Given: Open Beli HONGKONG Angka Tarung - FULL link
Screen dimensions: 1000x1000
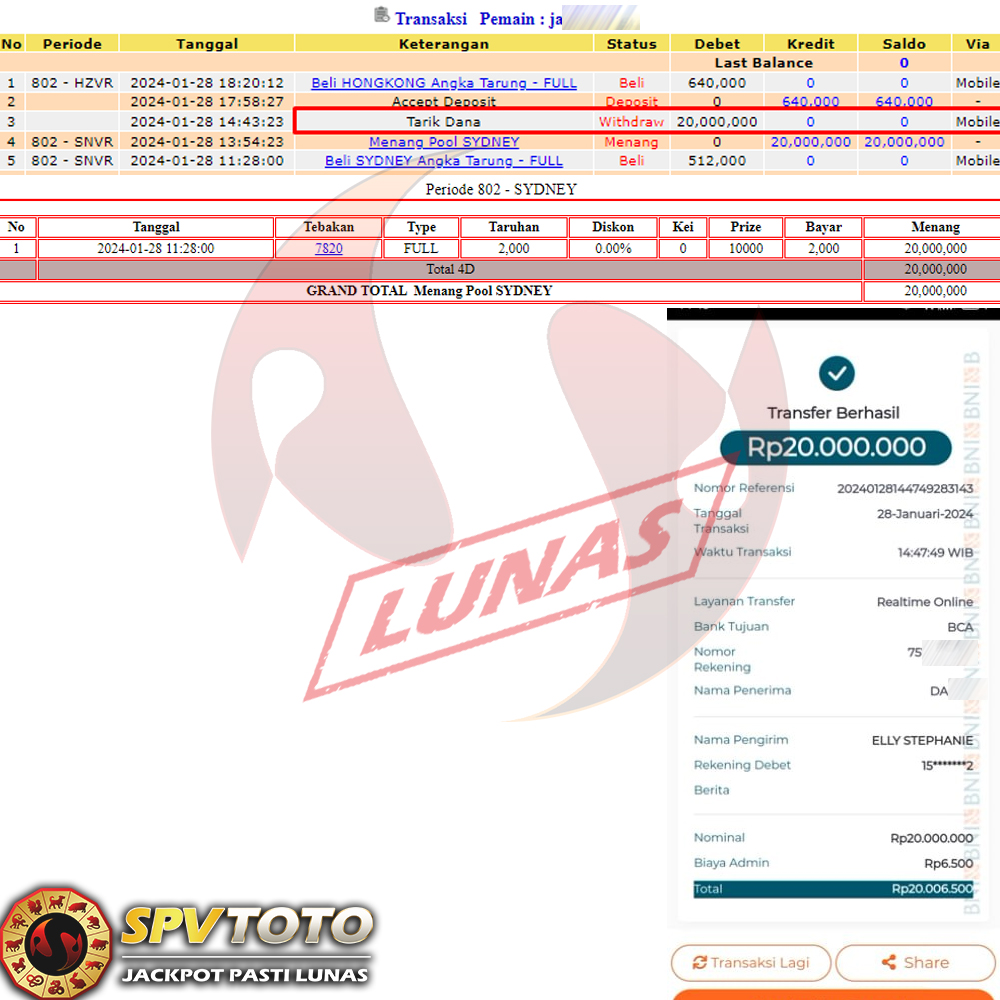Looking at the screenshot, I should click(x=444, y=83).
